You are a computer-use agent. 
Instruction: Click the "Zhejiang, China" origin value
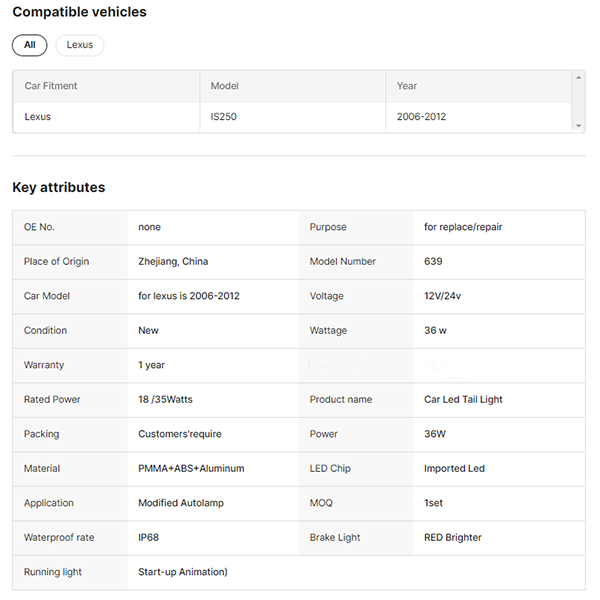[173, 262]
